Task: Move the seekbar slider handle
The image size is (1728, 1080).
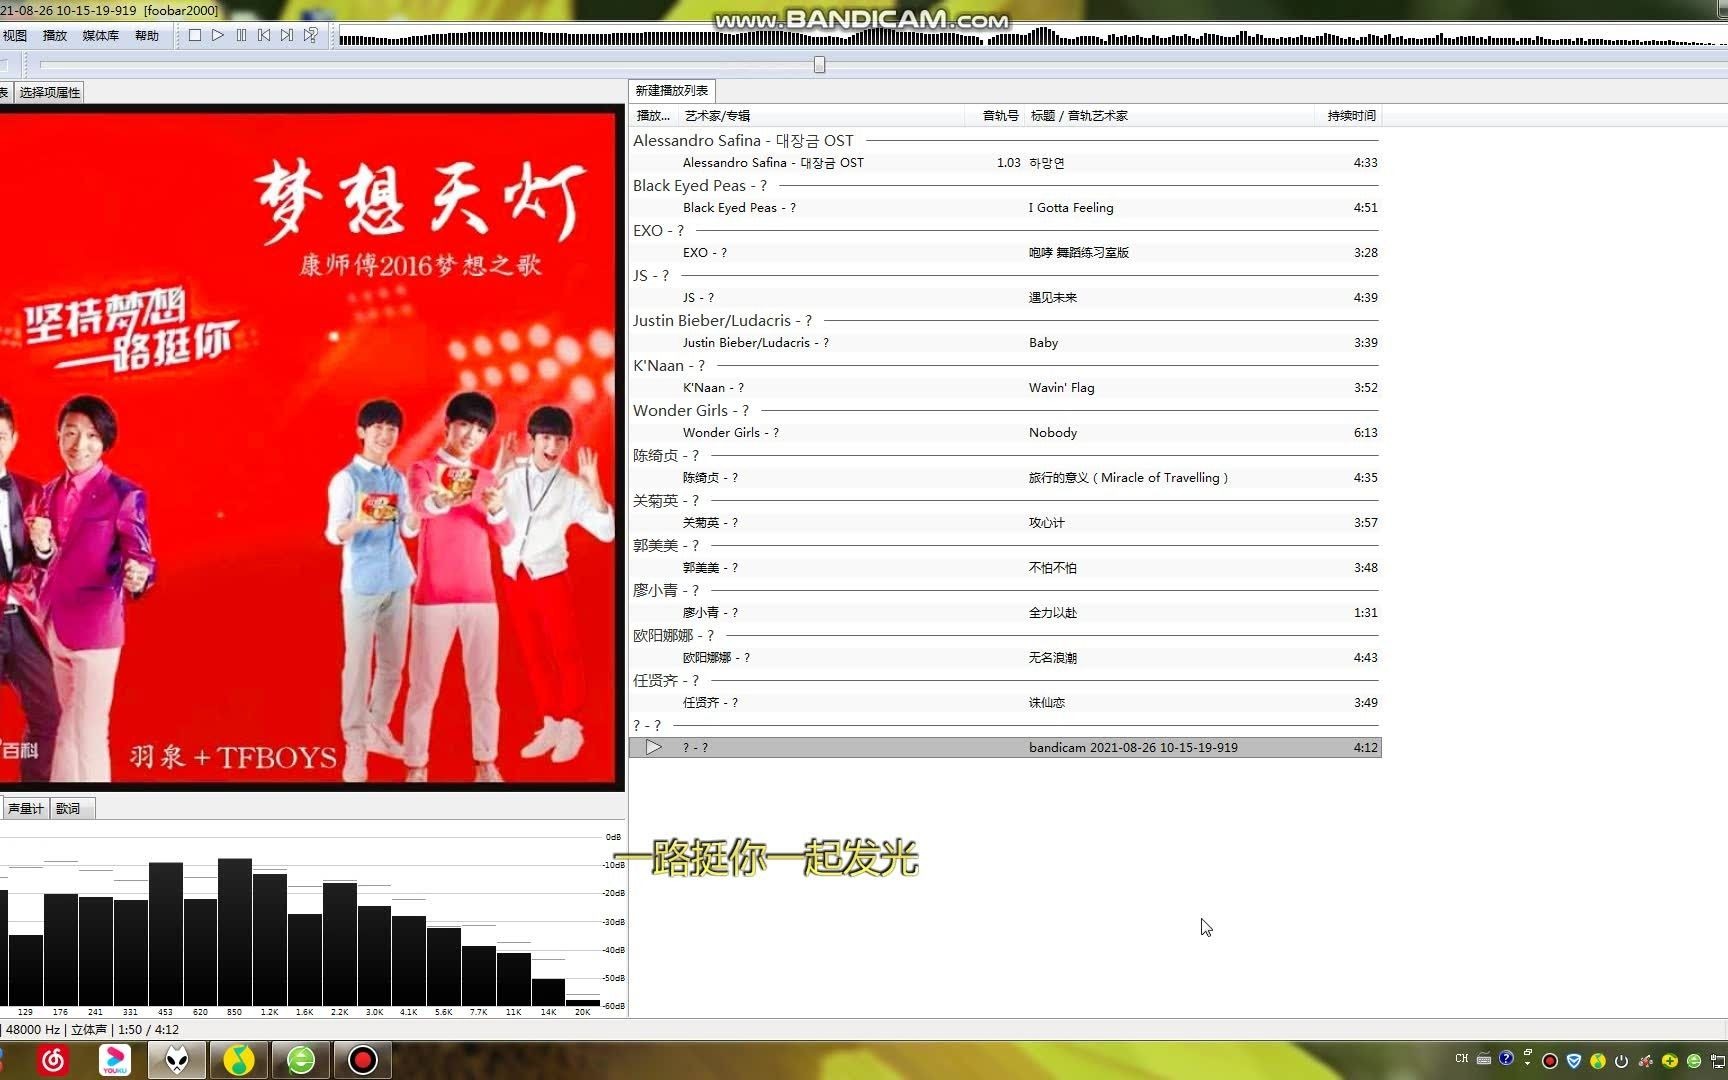Action: 820,65
